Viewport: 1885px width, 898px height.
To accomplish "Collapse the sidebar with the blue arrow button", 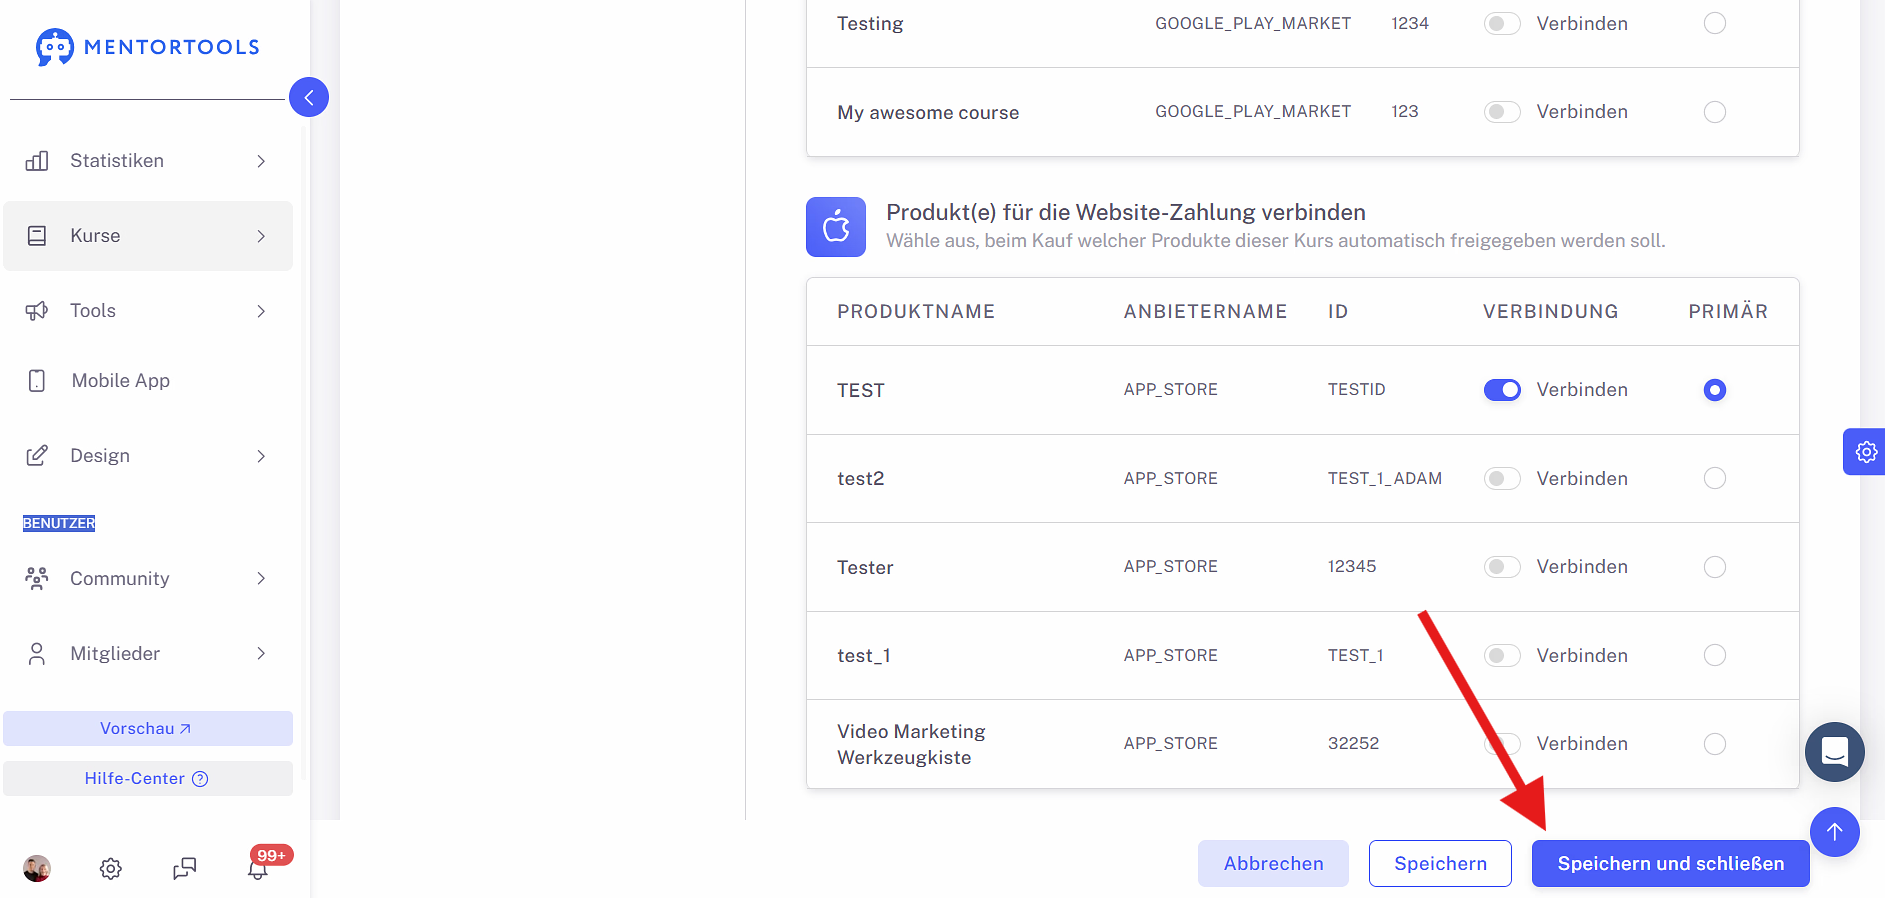I will (309, 97).
